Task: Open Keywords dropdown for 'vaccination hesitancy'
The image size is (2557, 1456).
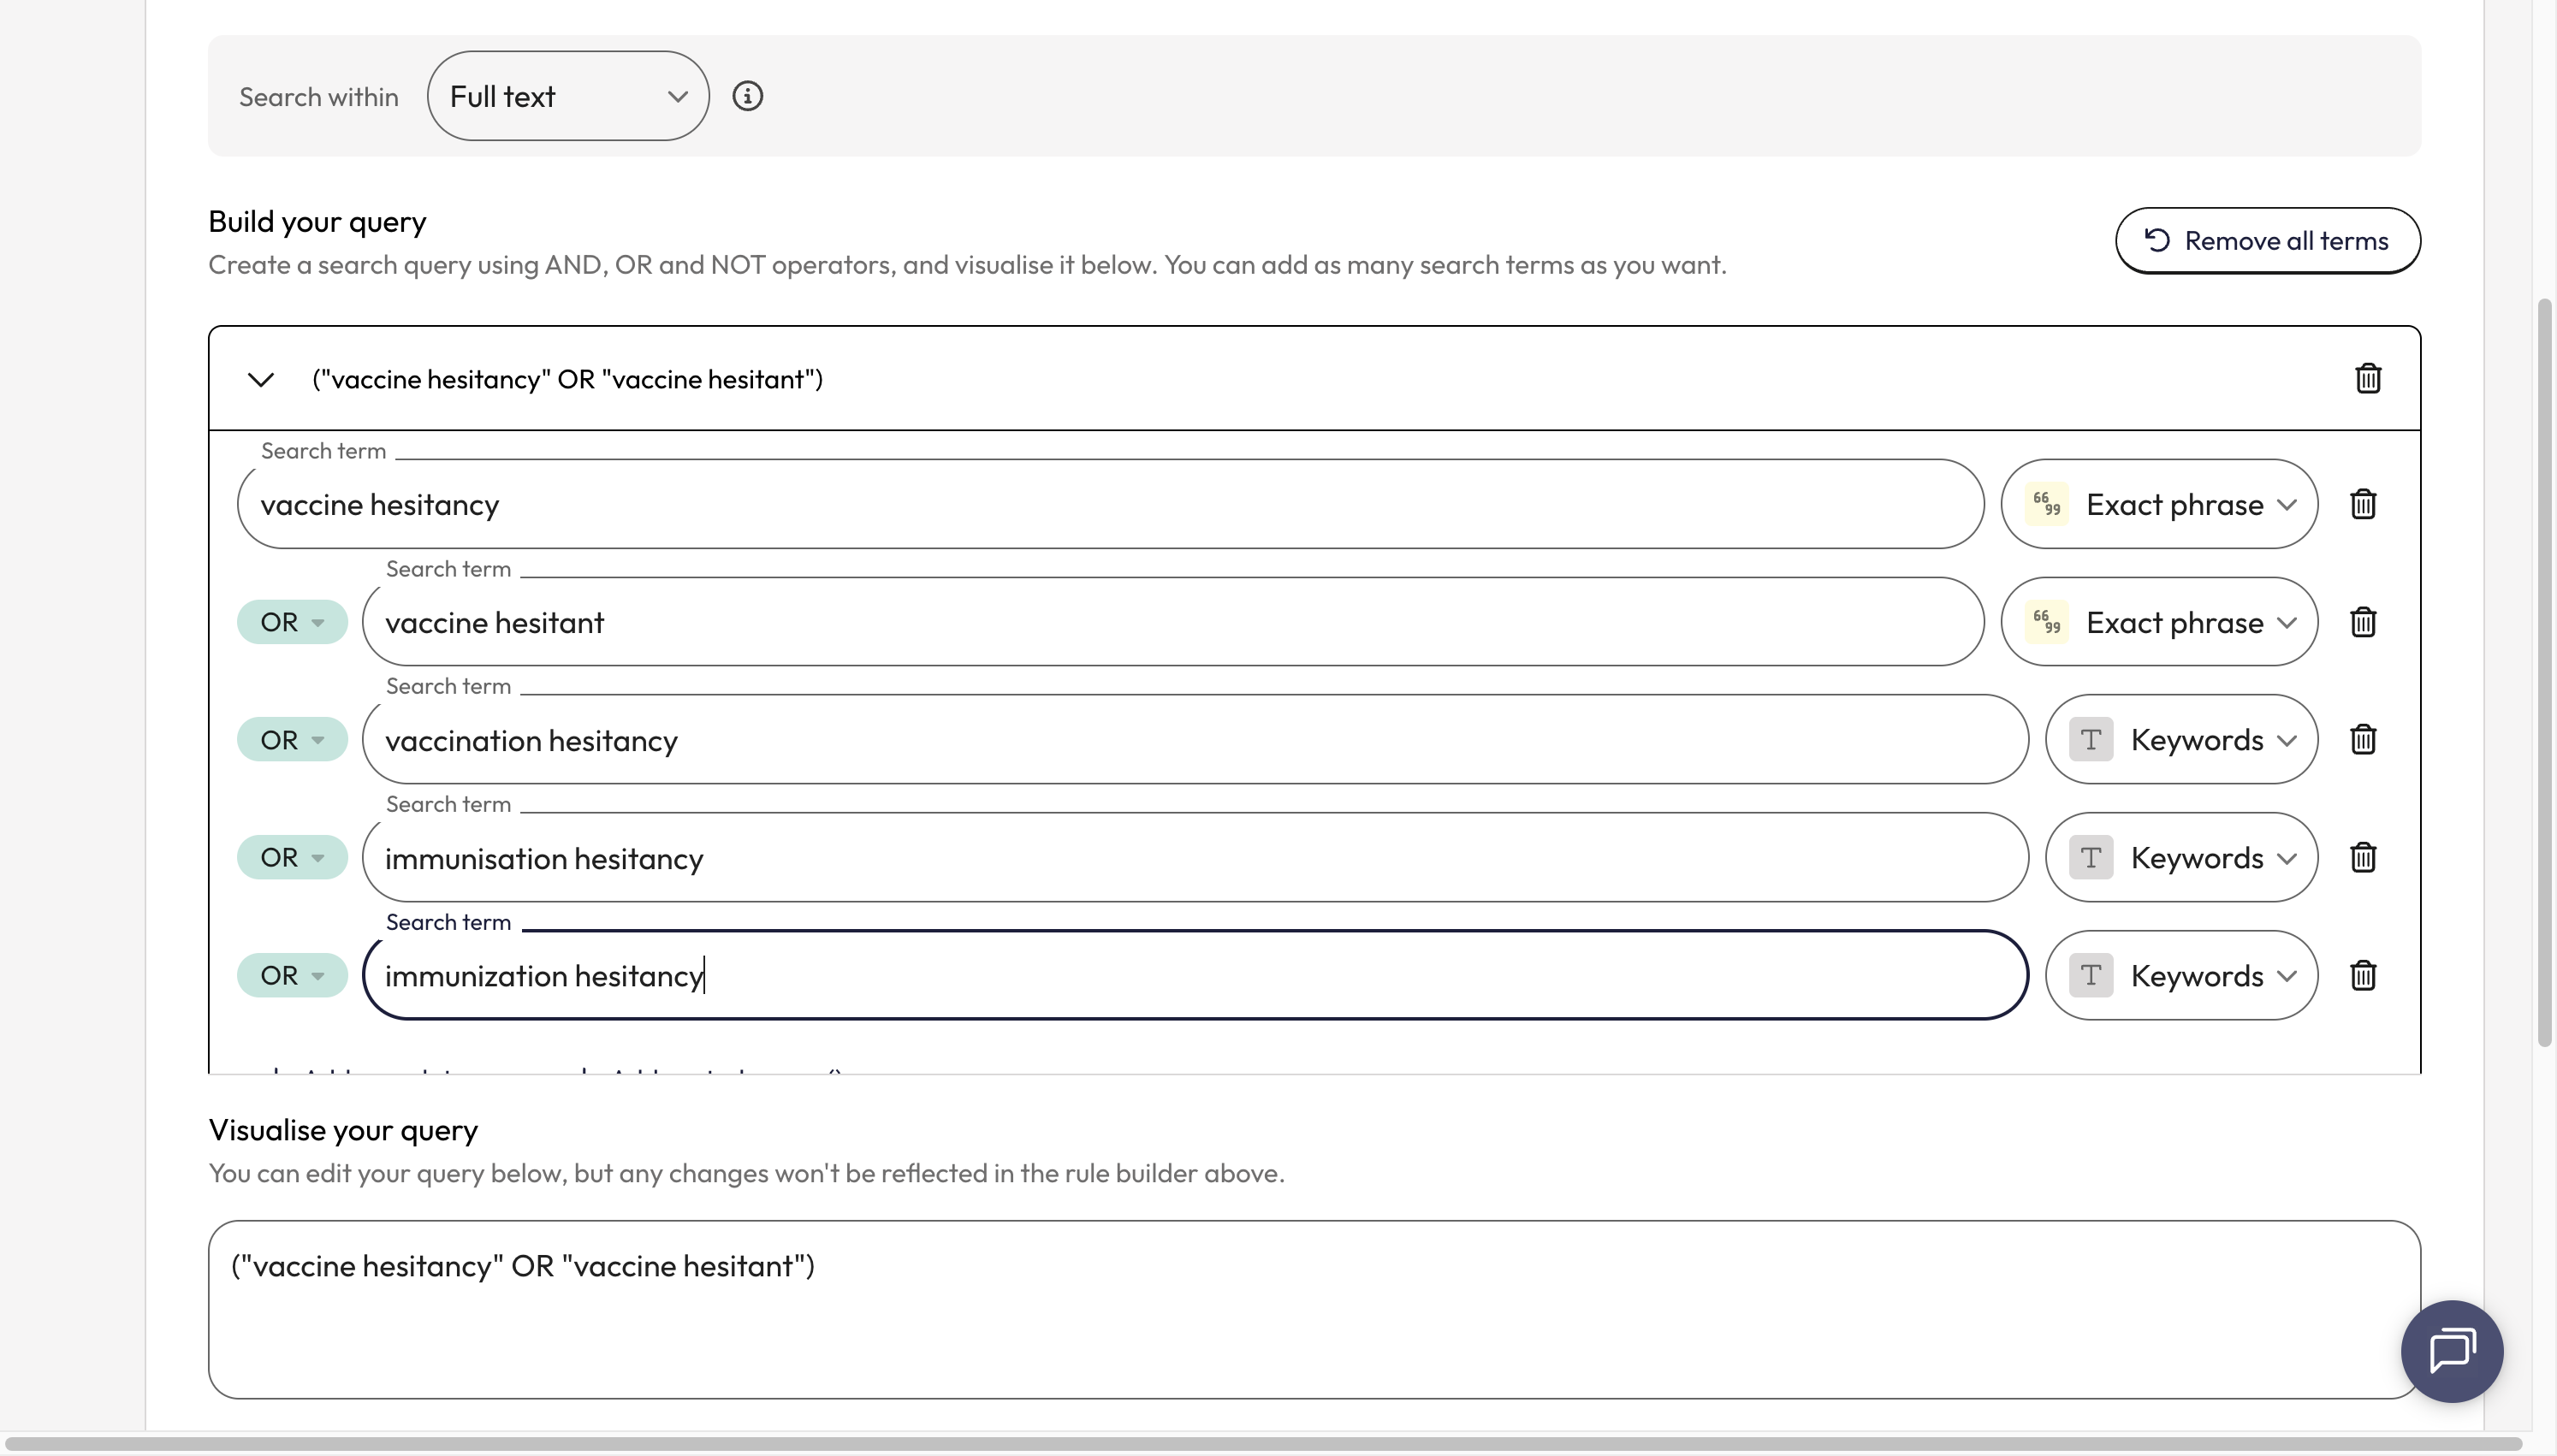Action: [x=2181, y=740]
